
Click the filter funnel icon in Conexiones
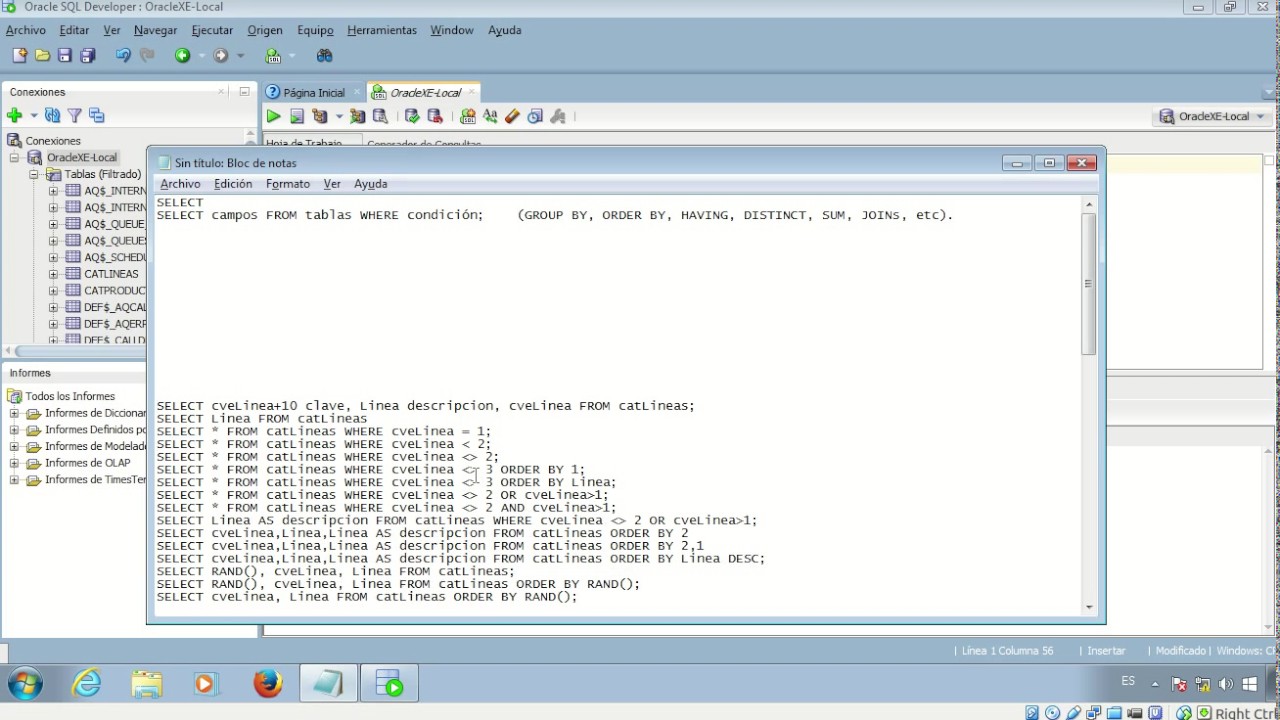[x=74, y=115]
